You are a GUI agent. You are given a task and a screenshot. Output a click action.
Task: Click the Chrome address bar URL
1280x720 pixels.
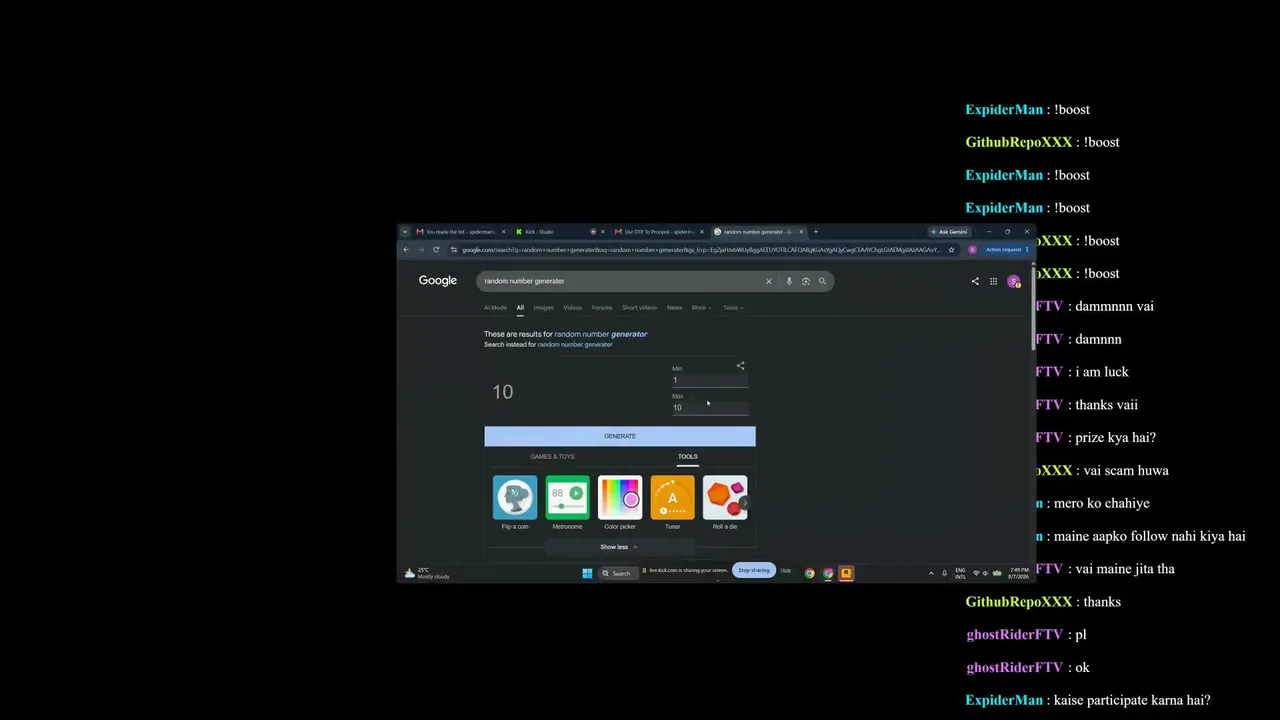click(700, 250)
